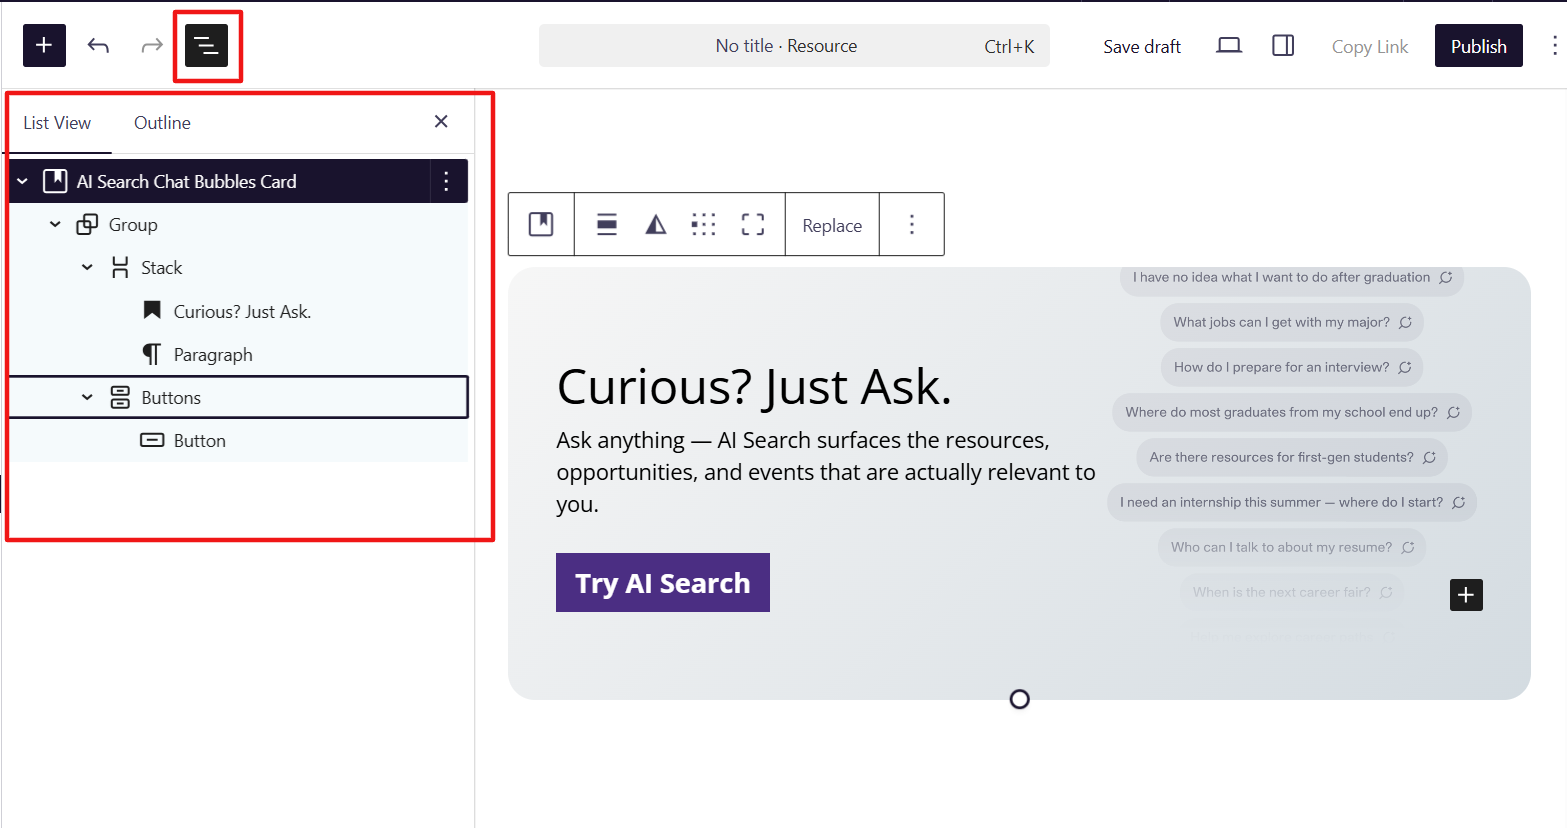Click 'I have no idea what I want to do after graduation' bubble
This screenshot has width=1567, height=828.
[x=1292, y=278]
